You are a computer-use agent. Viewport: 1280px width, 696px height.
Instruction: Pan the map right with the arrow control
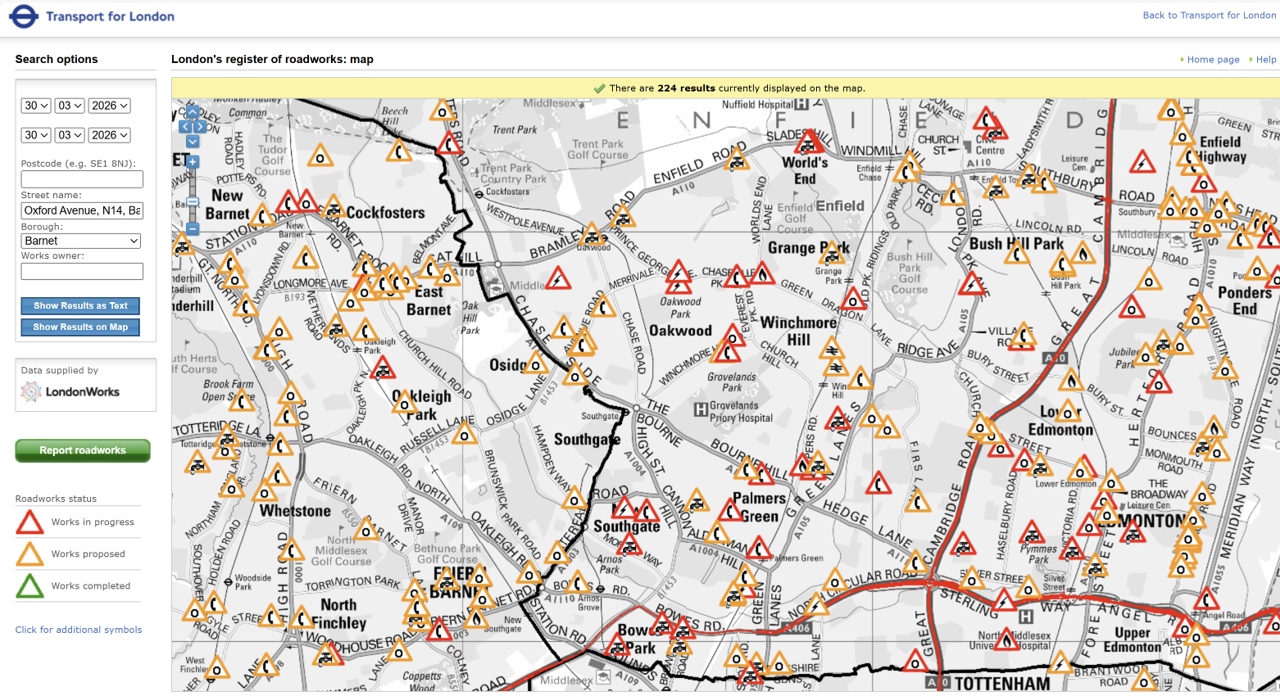click(x=201, y=126)
